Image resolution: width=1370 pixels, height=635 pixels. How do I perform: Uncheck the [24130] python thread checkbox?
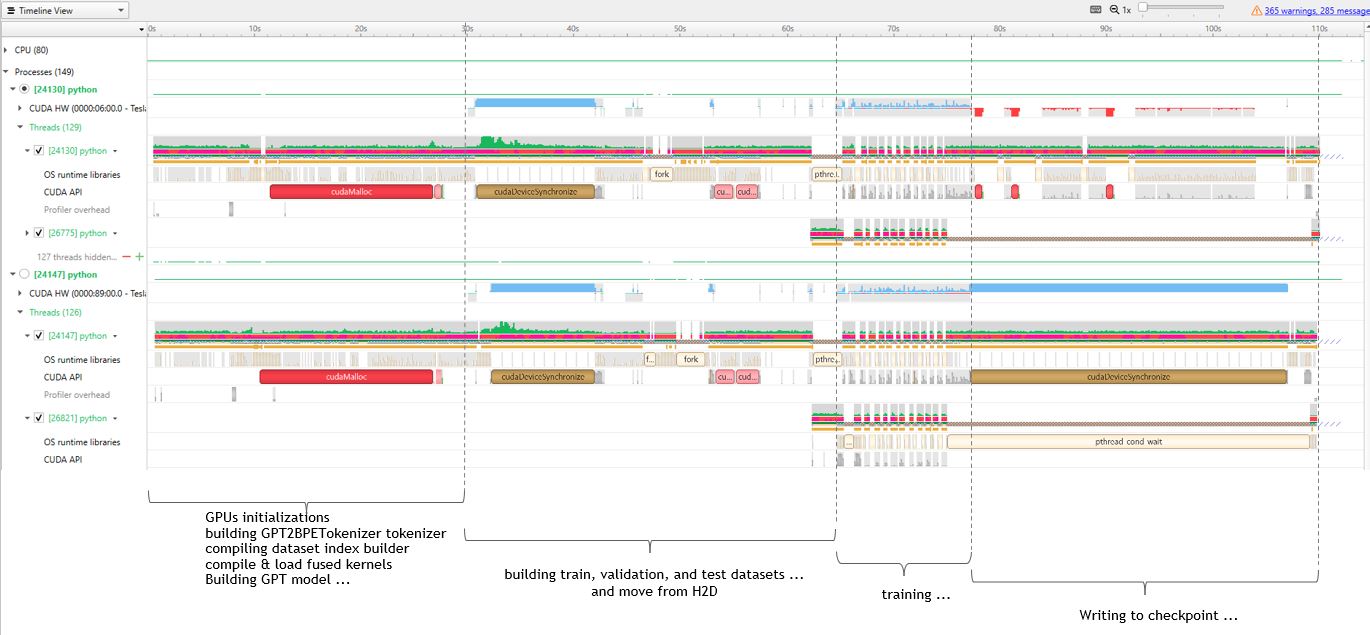click(39, 151)
